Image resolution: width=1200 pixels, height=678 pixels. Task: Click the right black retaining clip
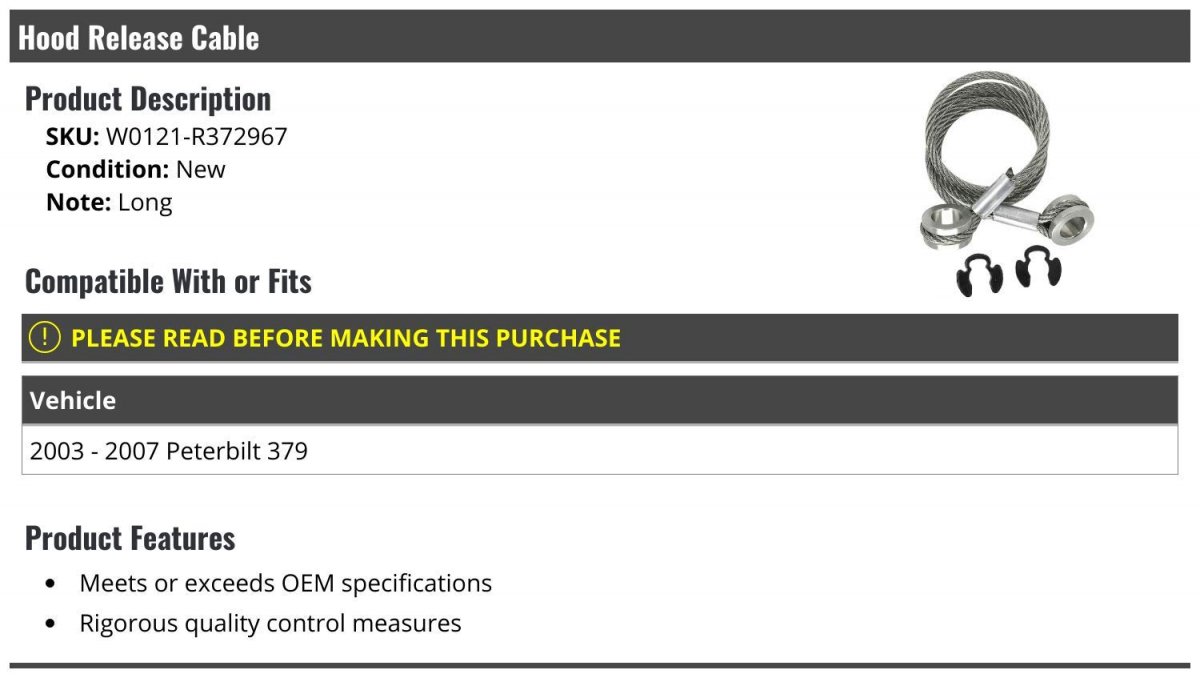tap(1039, 267)
